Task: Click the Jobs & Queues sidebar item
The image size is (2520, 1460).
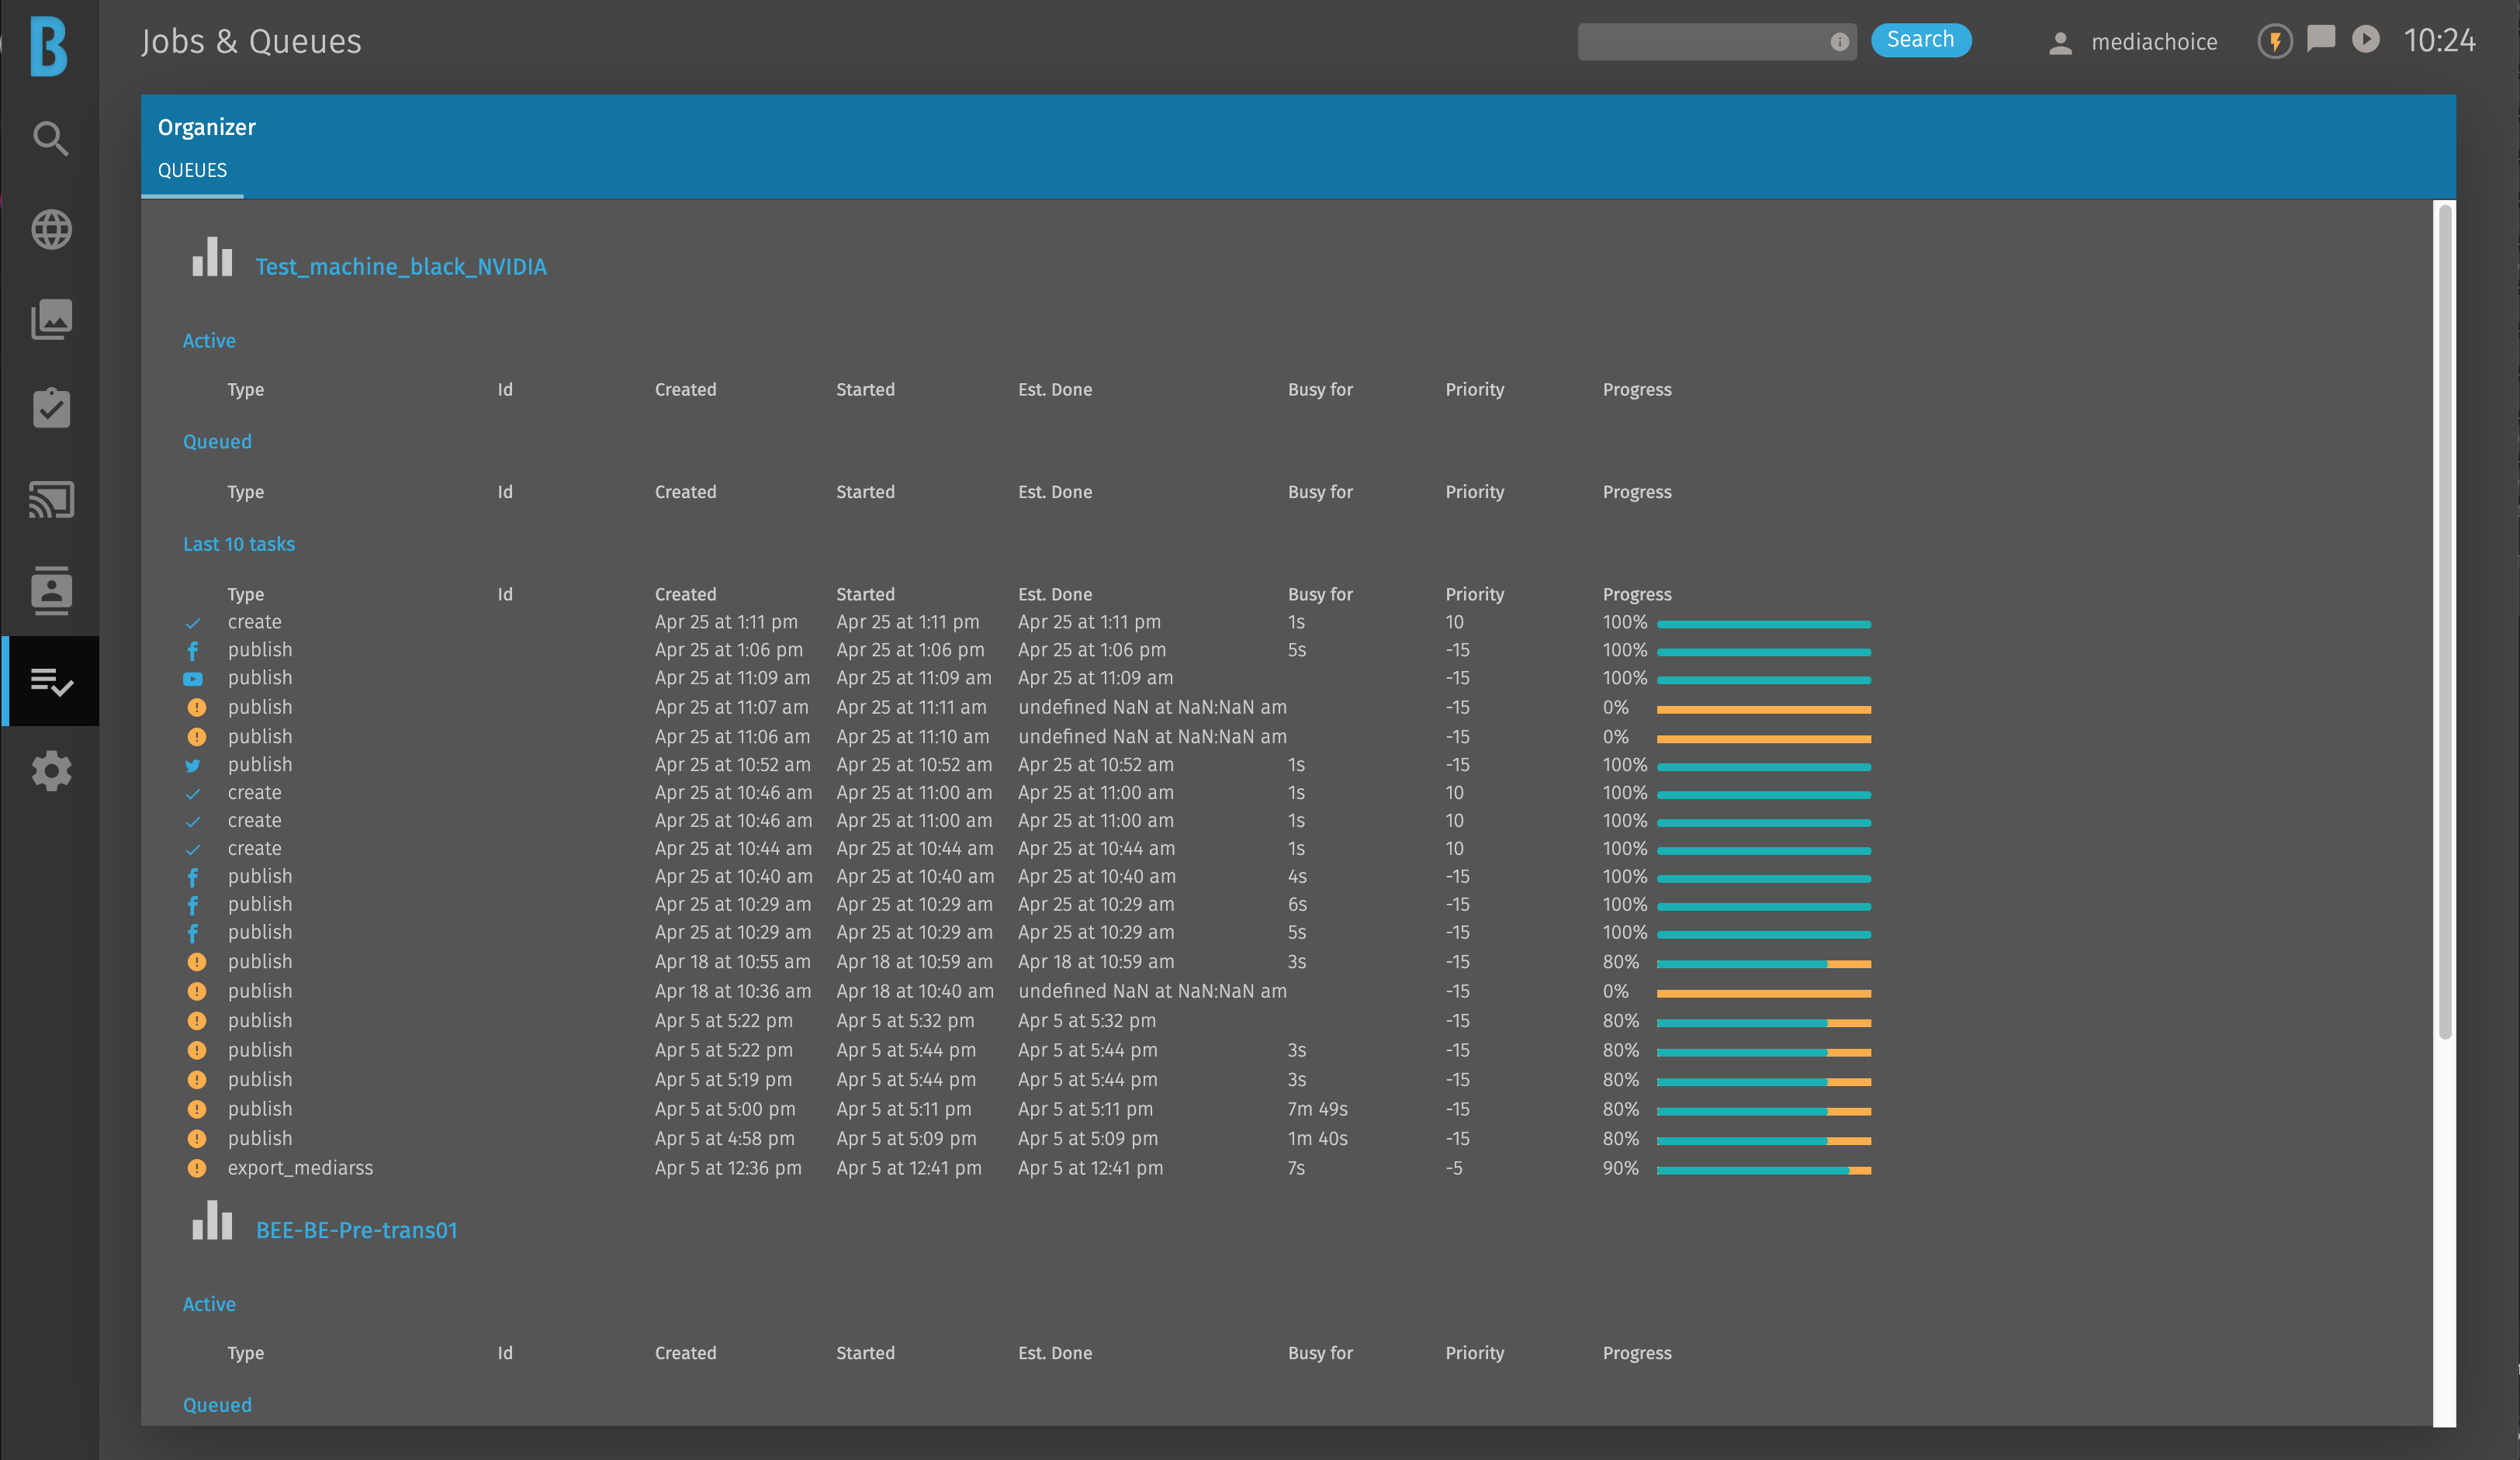Action: tap(51, 682)
